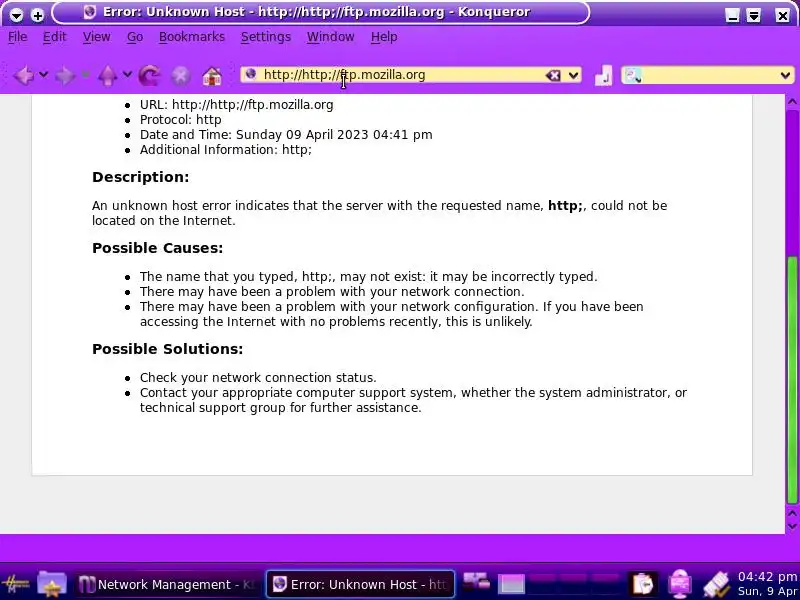Open the Window menu
The width and height of the screenshot is (800, 600).
click(x=331, y=37)
